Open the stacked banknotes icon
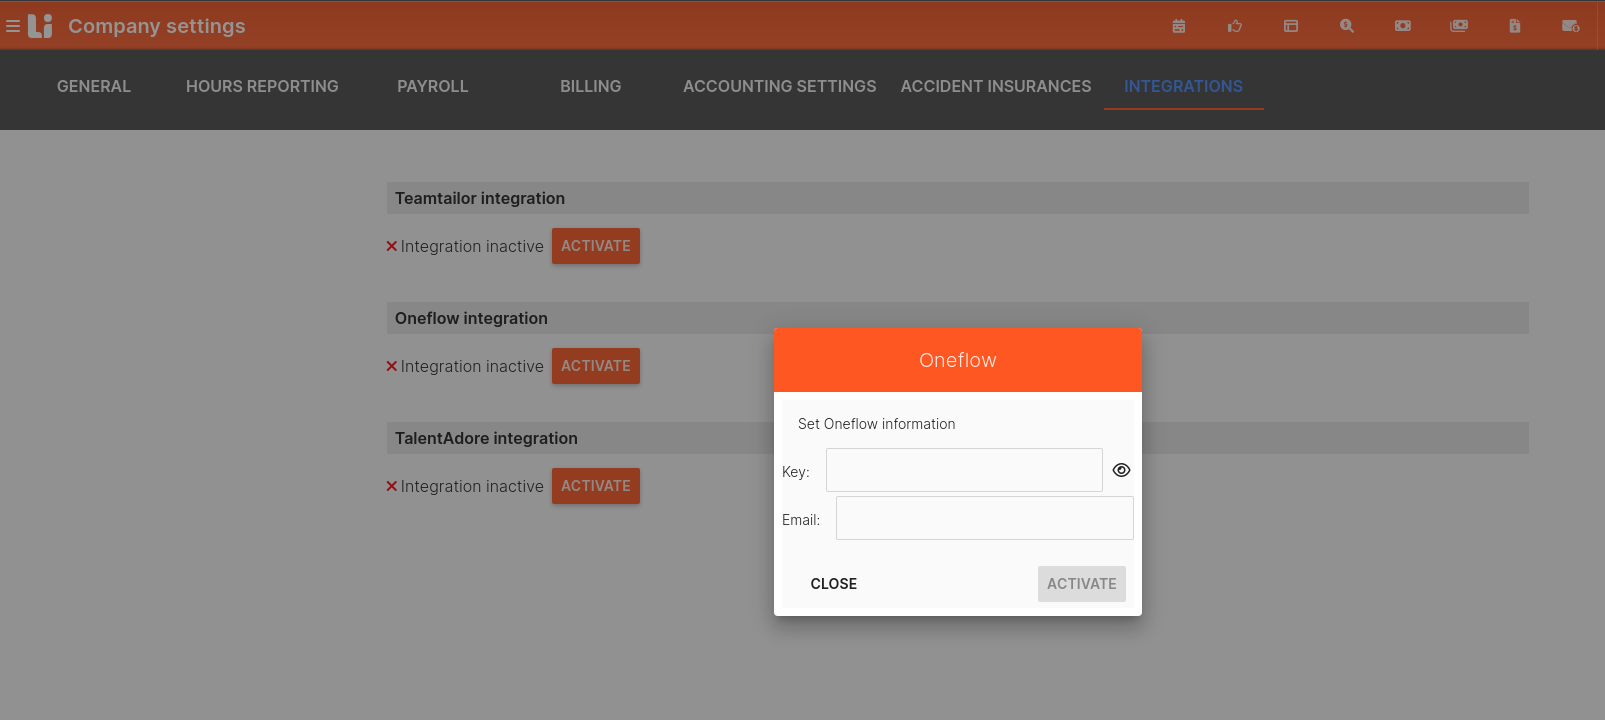The width and height of the screenshot is (1605, 720). (1459, 26)
